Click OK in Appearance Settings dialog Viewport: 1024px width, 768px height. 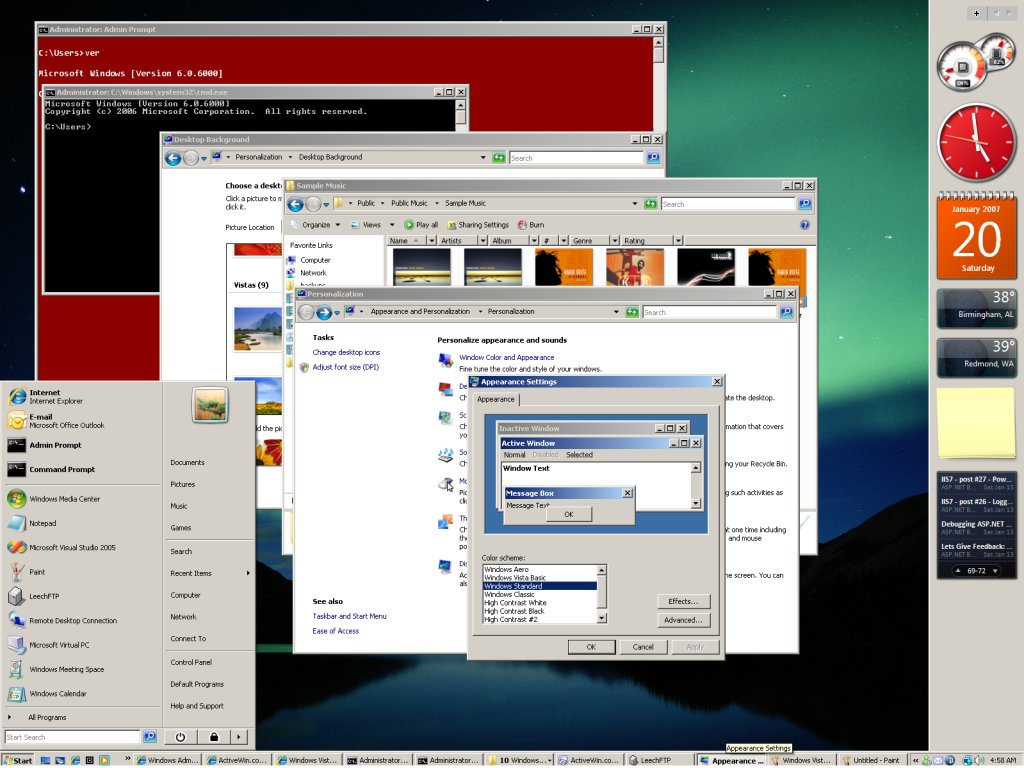(x=591, y=647)
